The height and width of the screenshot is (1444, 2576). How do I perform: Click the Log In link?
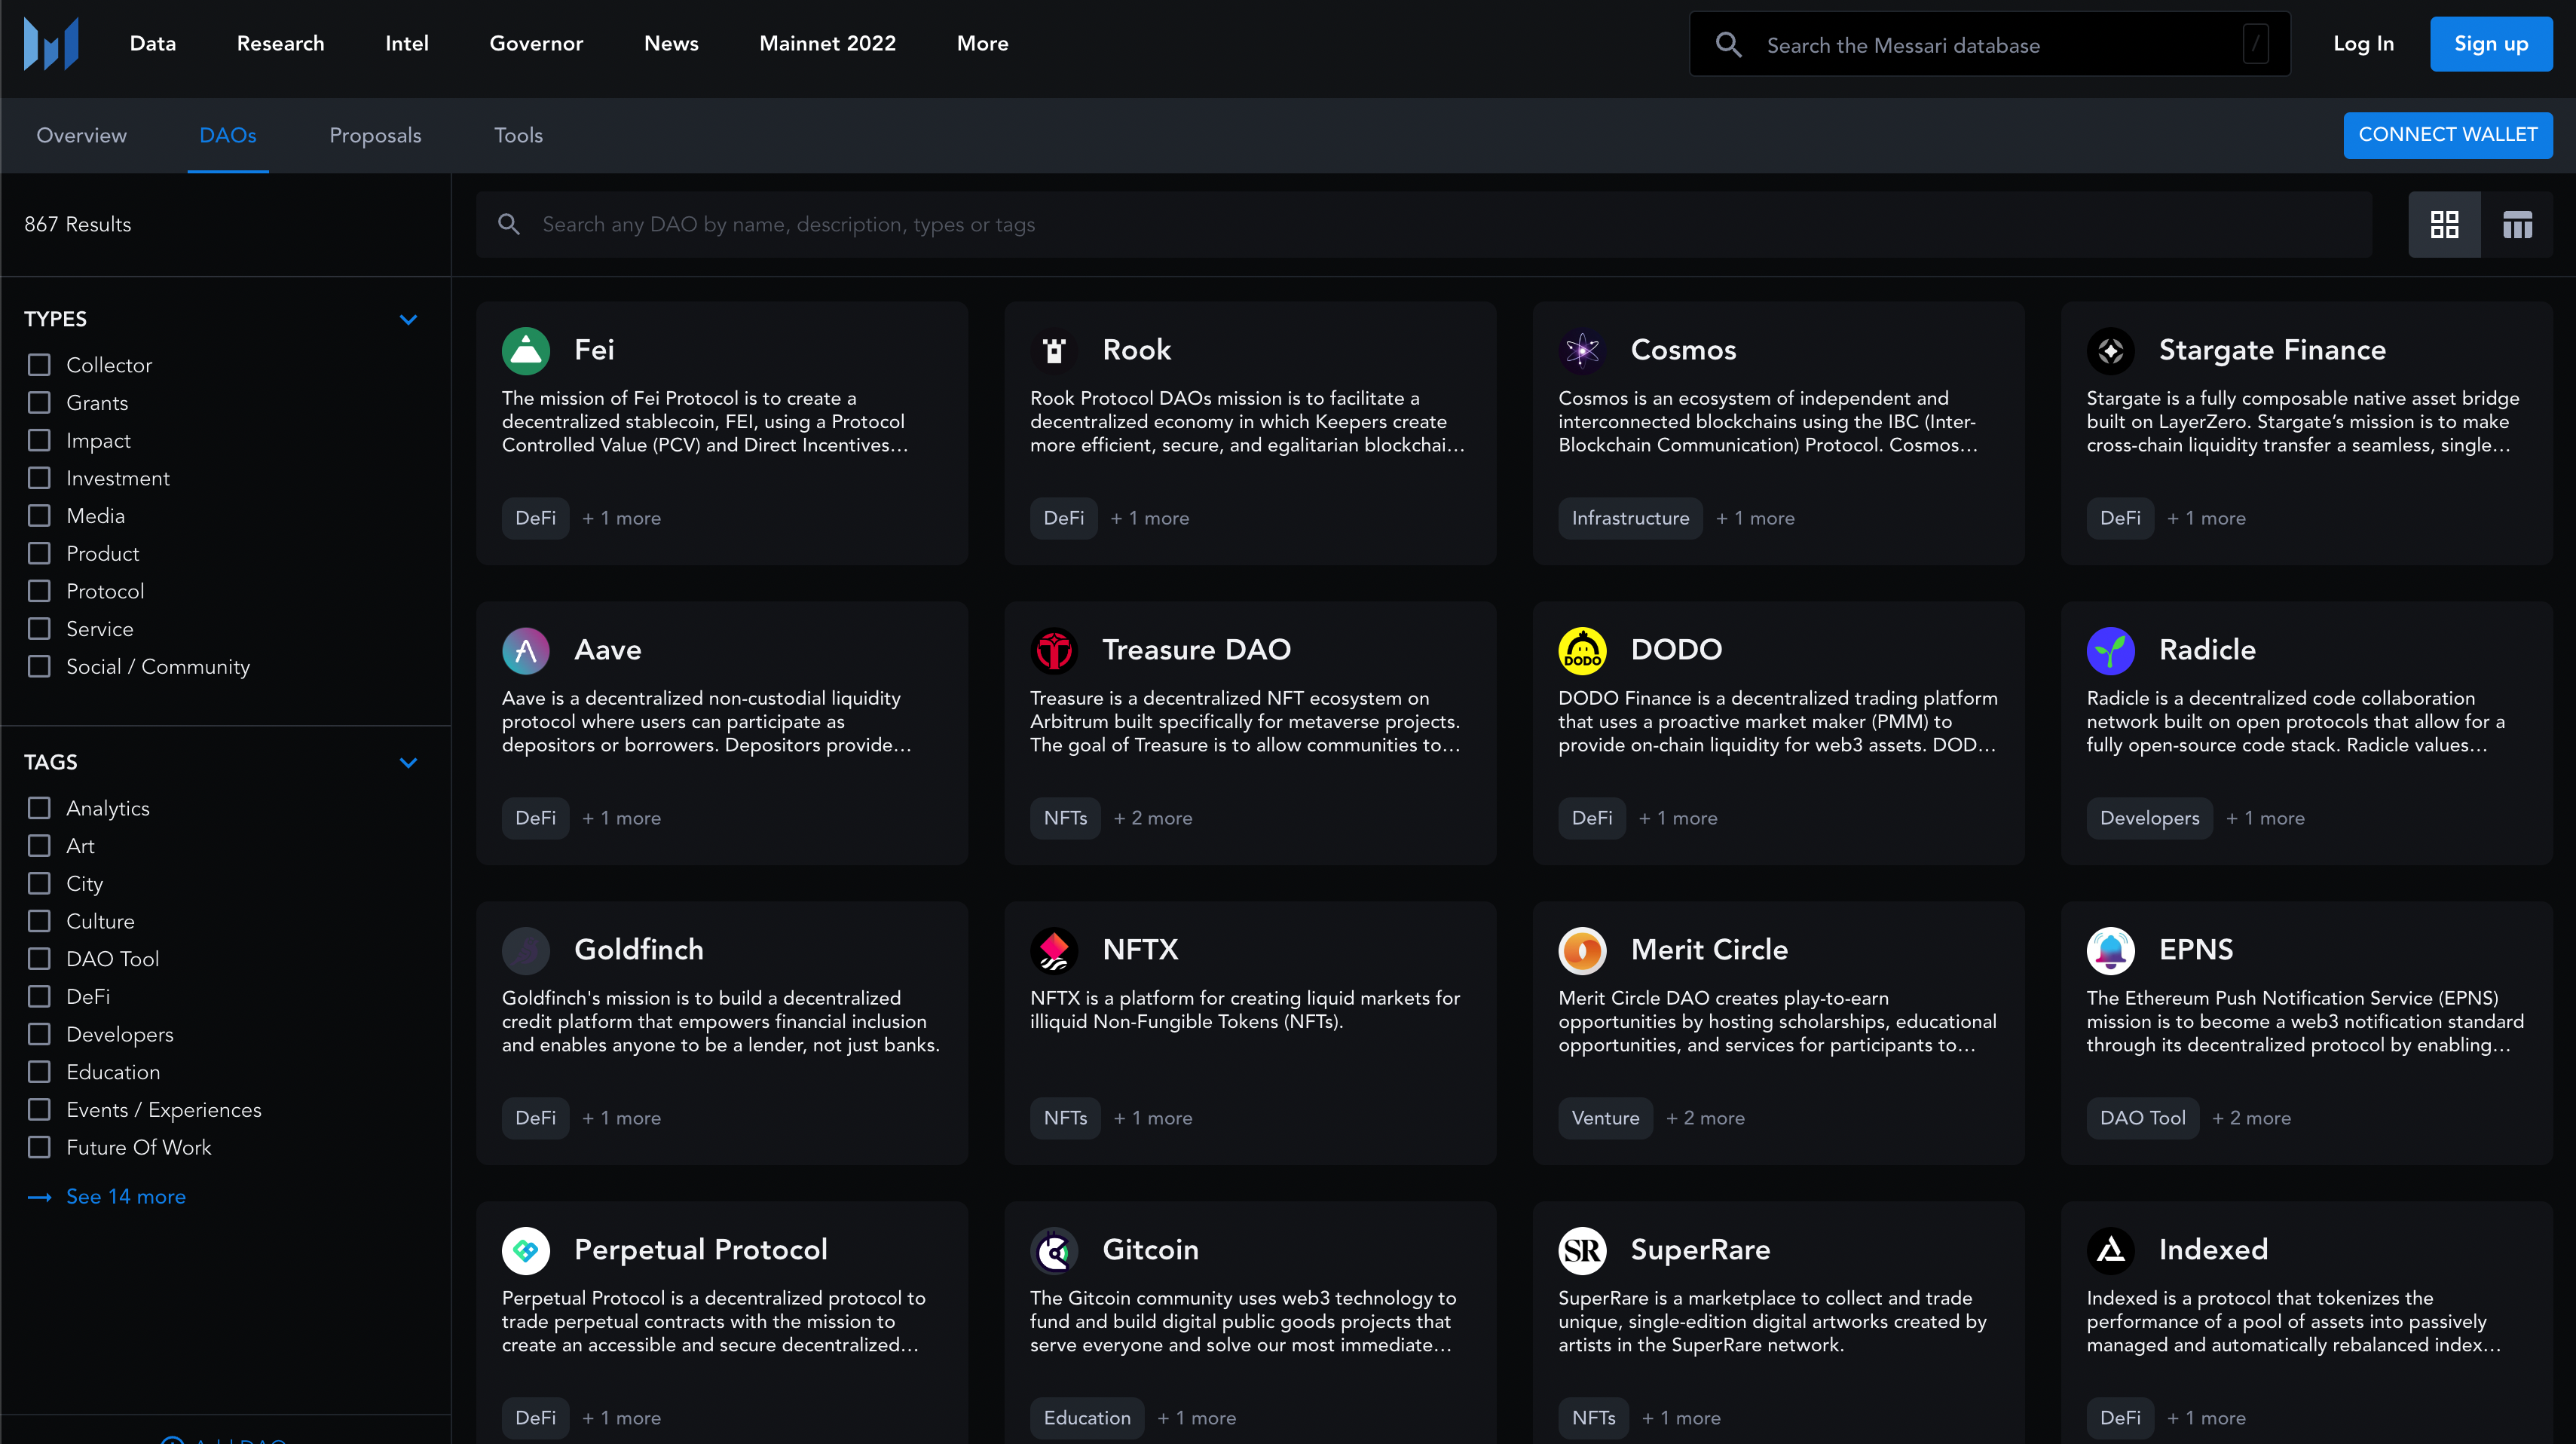(x=2363, y=44)
